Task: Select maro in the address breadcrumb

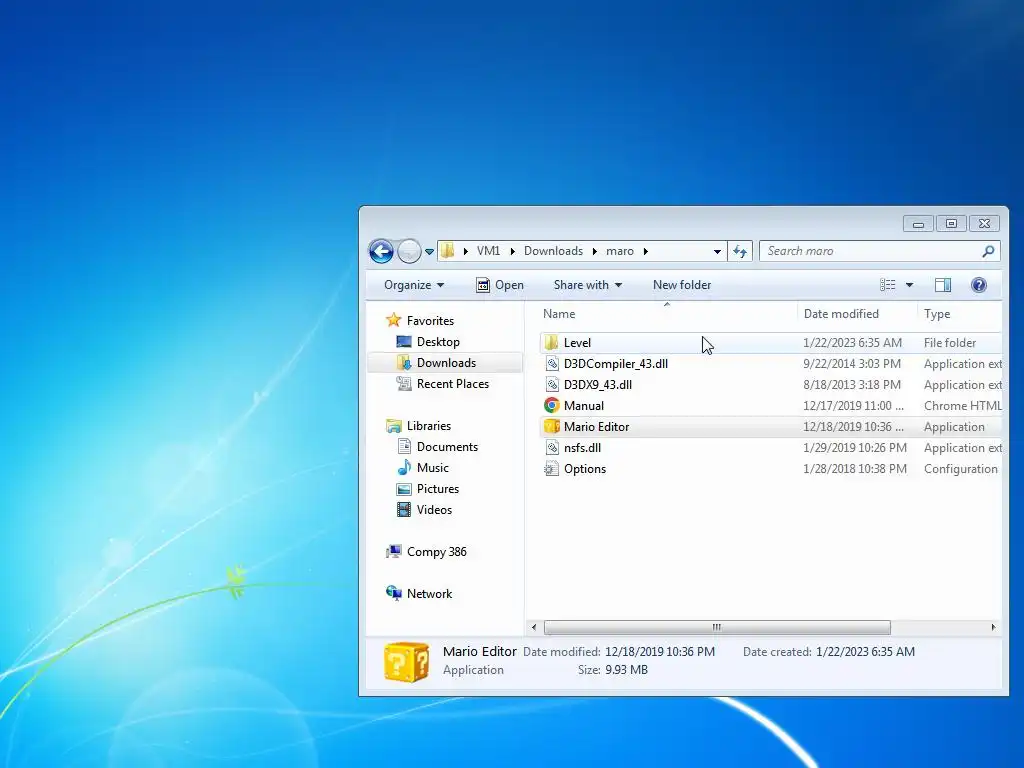Action: [x=620, y=251]
